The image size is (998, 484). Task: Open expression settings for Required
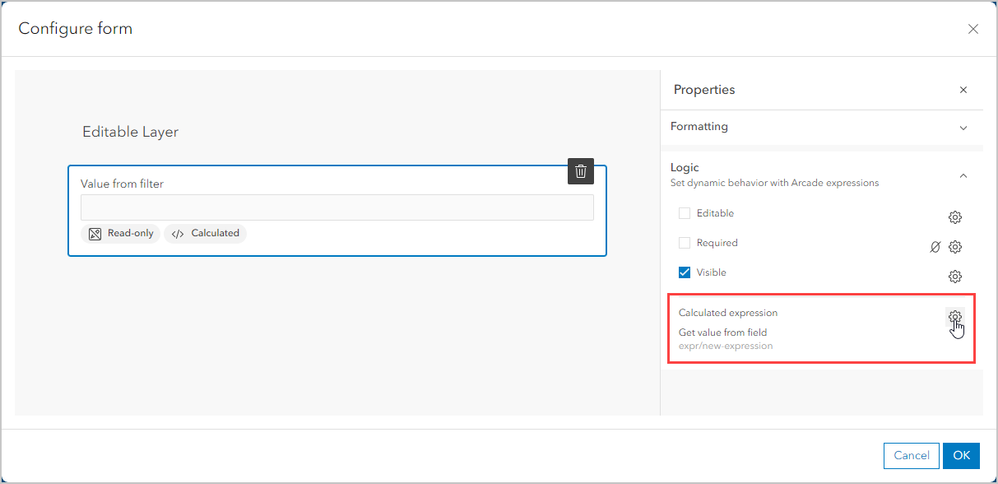point(955,247)
